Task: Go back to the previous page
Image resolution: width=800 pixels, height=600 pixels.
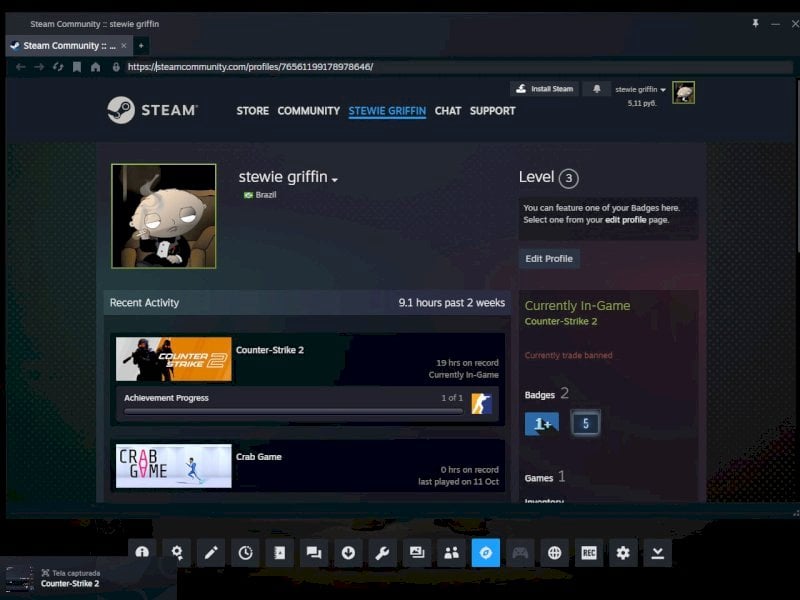Action: [20, 67]
